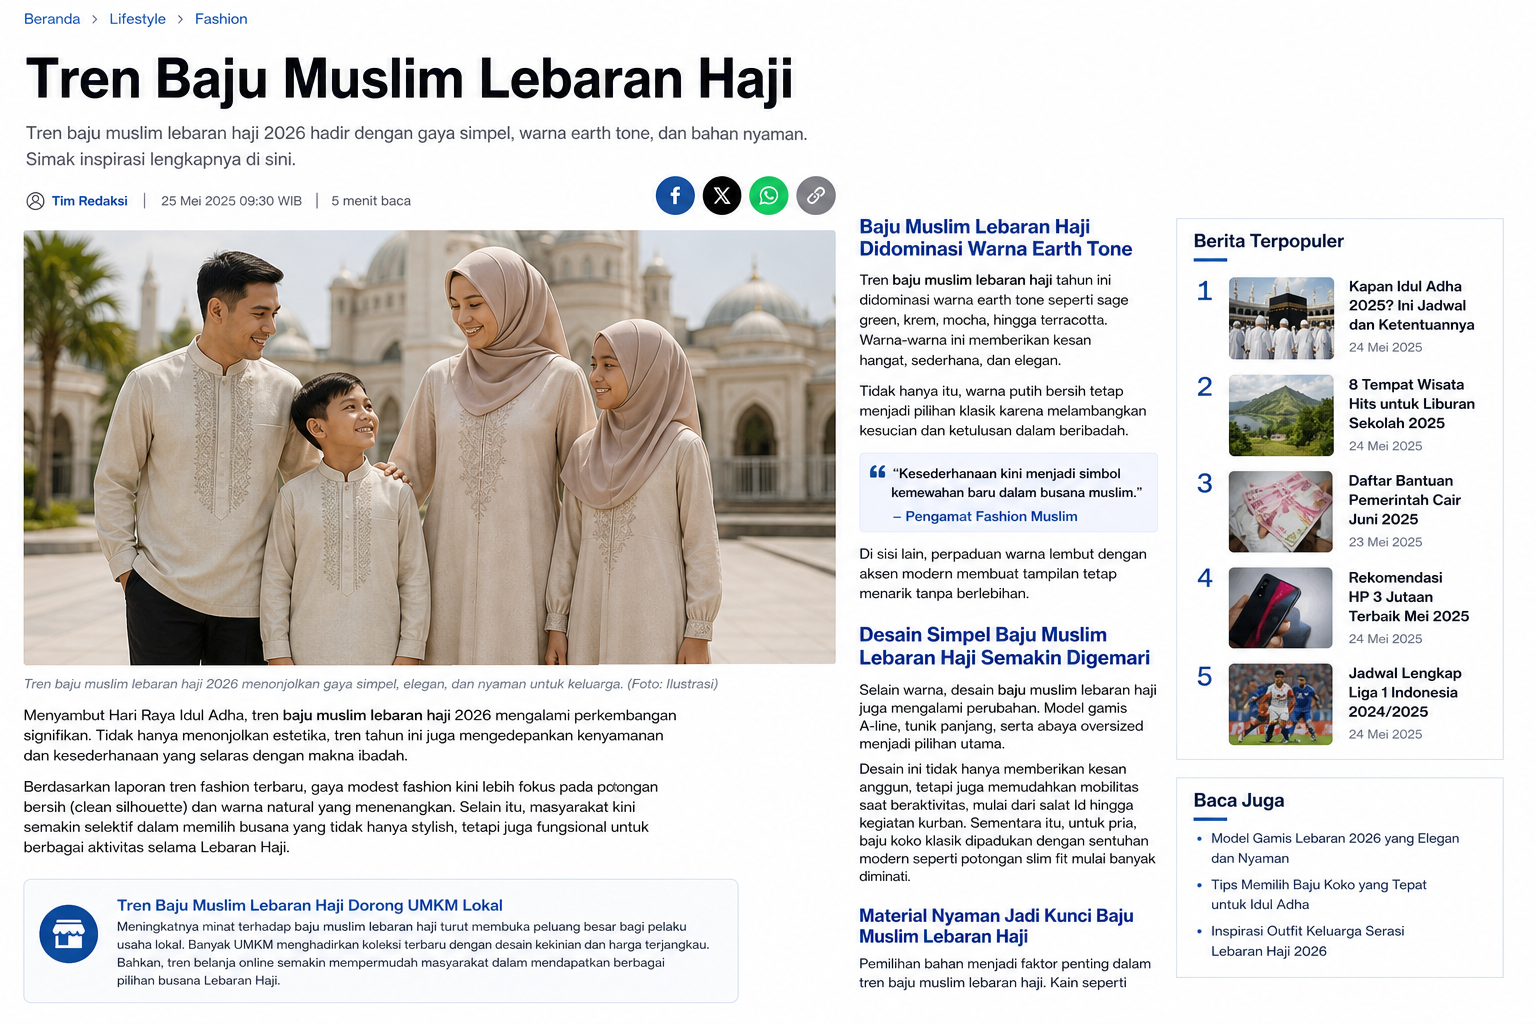Click heading Desain Simpel Baju Muslim Semakin Digemari
The width and height of the screenshot is (1536, 1024).
pos(1004,646)
